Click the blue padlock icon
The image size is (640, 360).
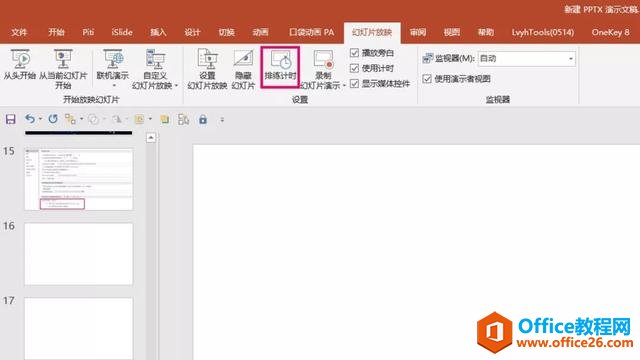pyautogui.click(x=203, y=119)
